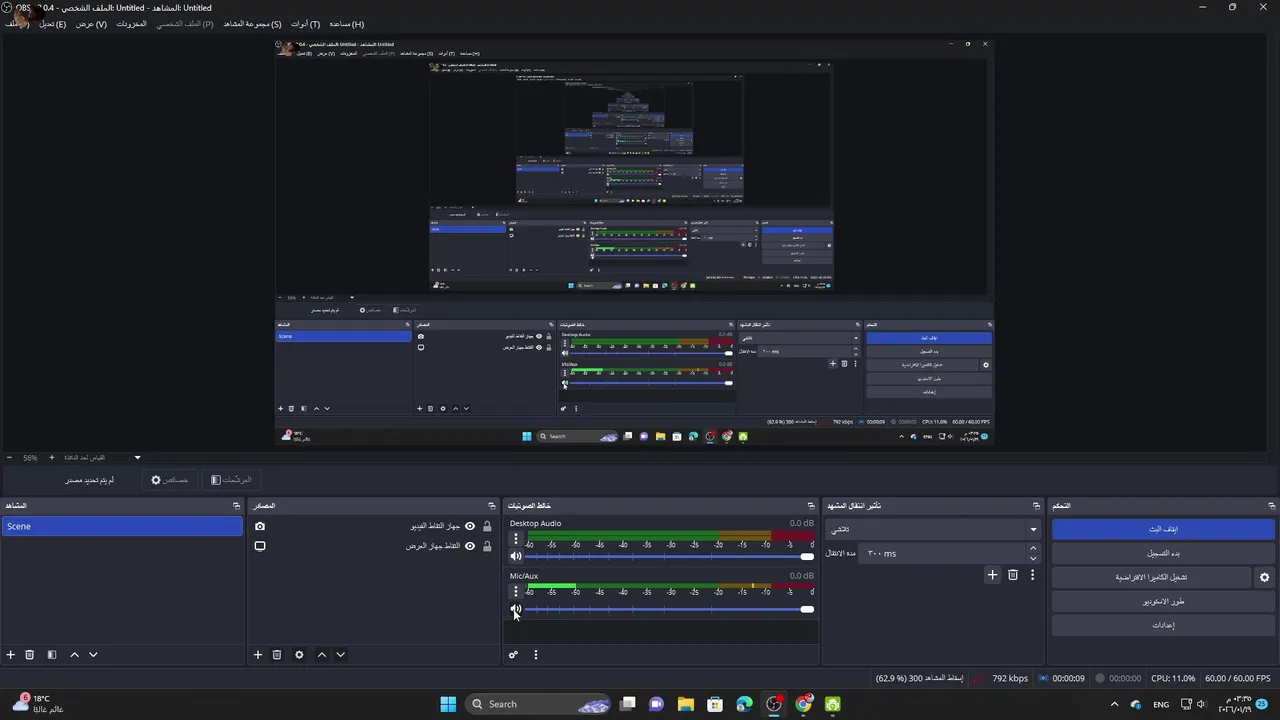Open Mic/Aux three-dot options
The image size is (1280, 720).
coord(516,592)
